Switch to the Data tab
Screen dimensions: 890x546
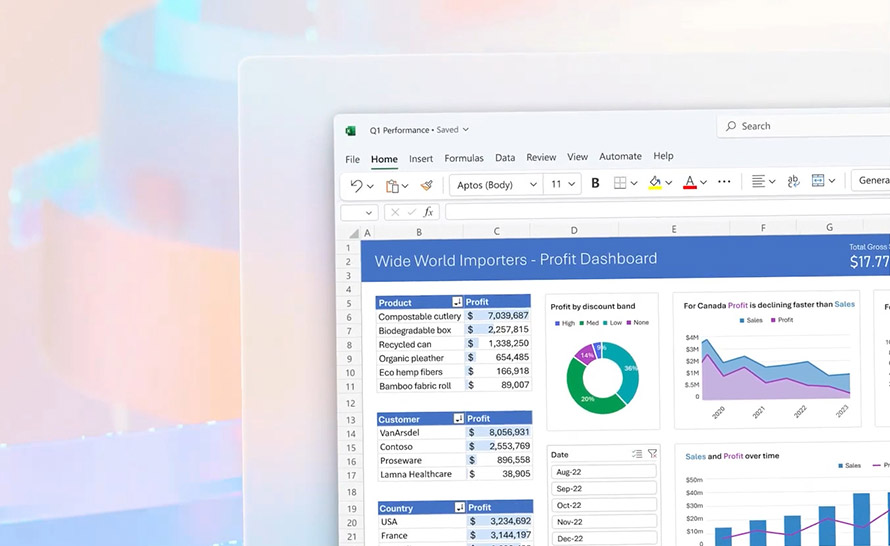click(x=505, y=158)
